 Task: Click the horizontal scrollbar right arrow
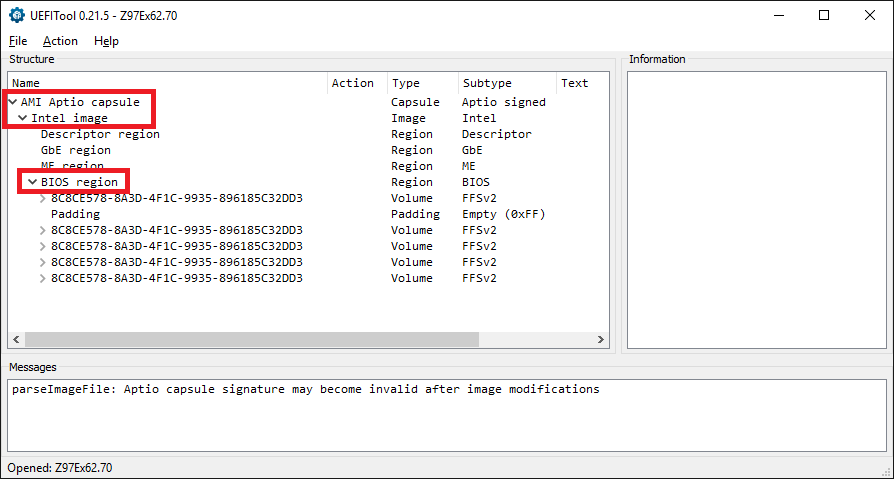click(600, 339)
